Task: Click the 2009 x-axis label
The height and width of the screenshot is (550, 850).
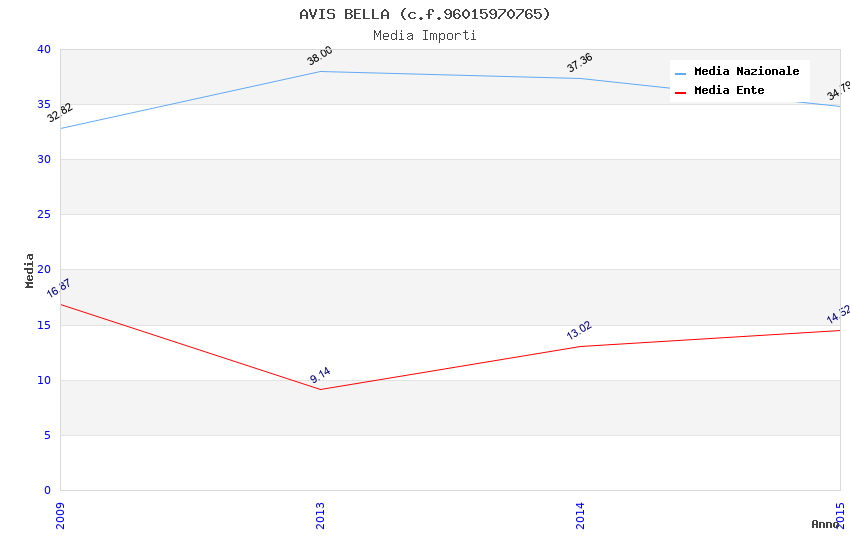Action: coord(60,515)
